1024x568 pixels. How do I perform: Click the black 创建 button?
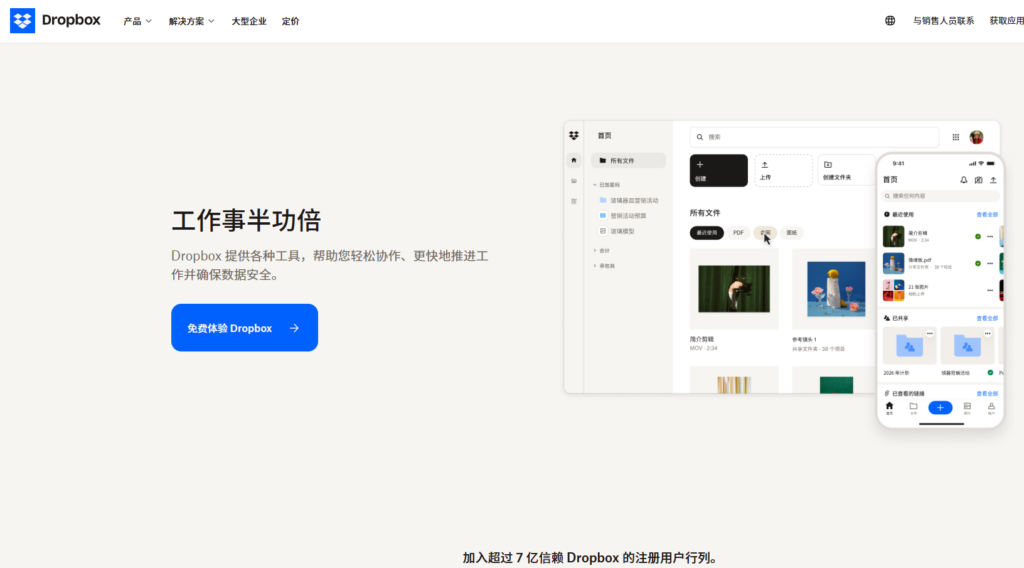click(718, 170)
